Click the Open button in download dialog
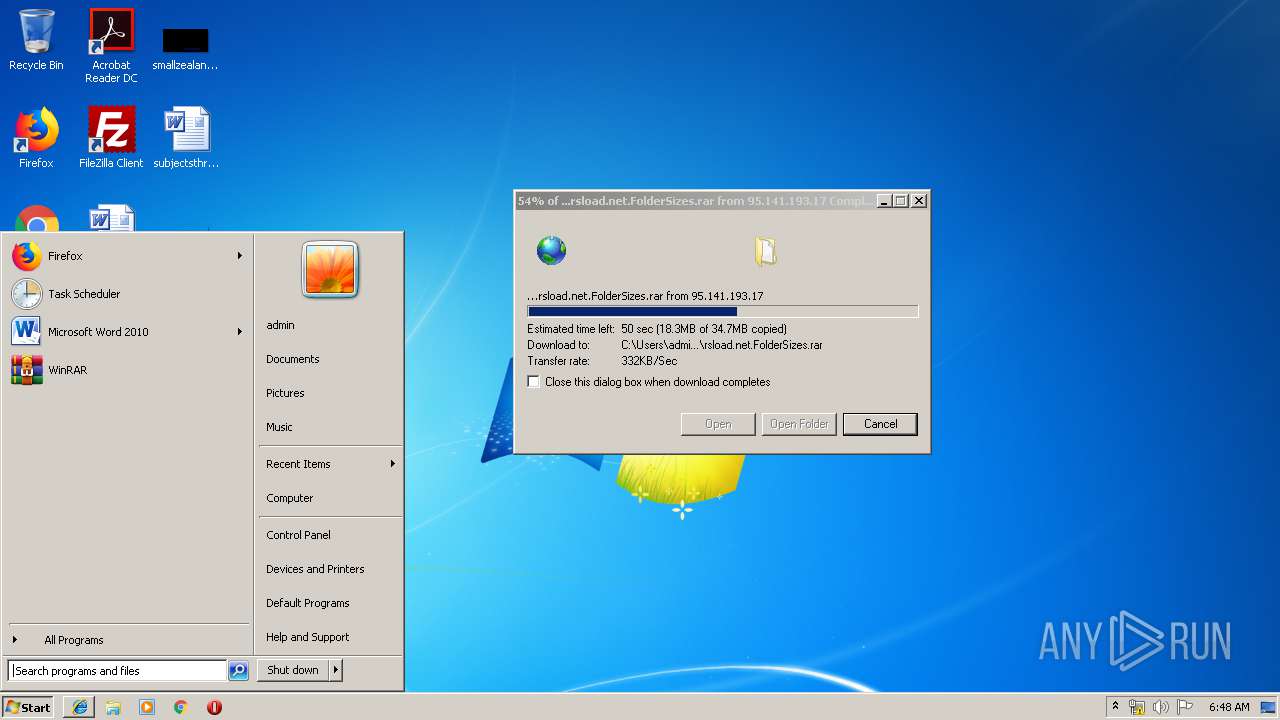1280x720 pixels. (x=718, y=424)
